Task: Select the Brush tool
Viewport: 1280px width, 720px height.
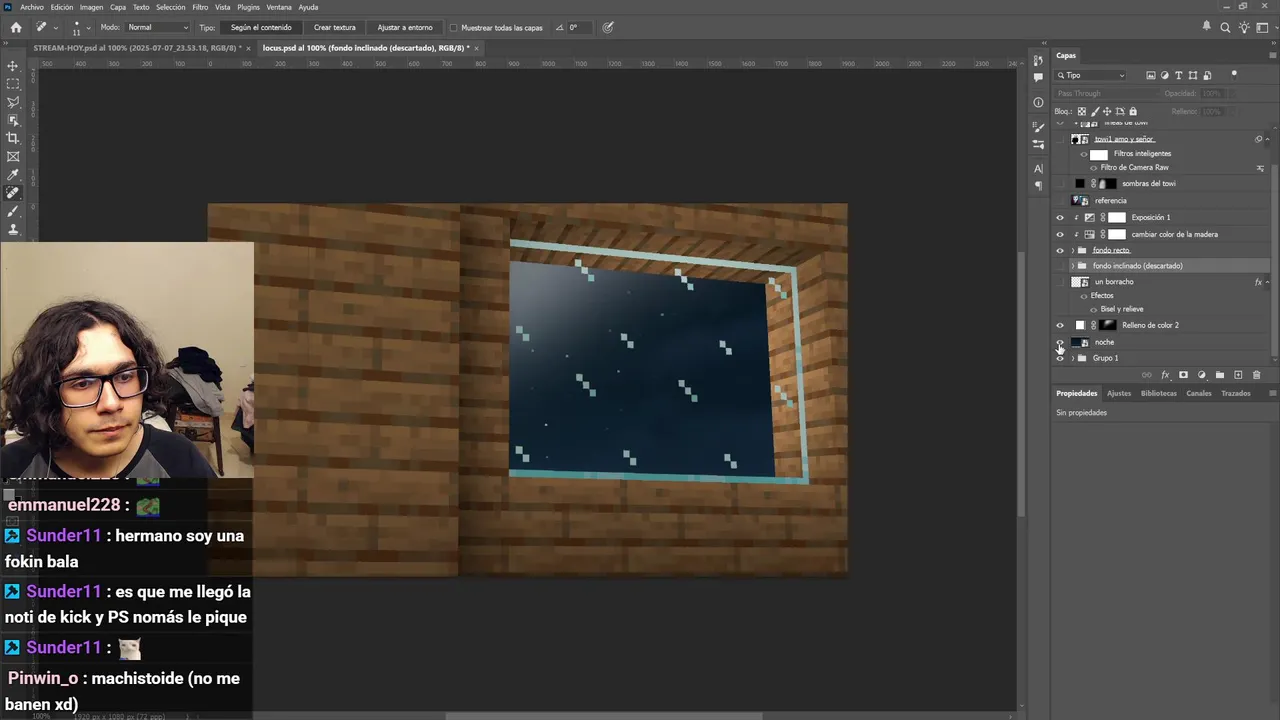Action: click(13, 211)
